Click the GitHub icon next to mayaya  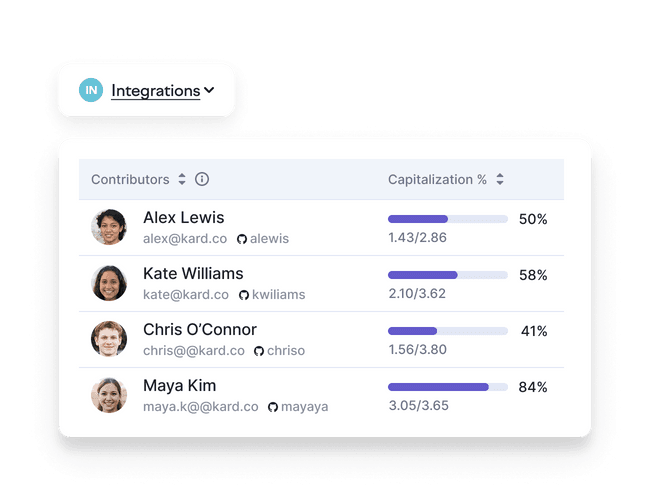pyautogui.click(x=273, y=407)
